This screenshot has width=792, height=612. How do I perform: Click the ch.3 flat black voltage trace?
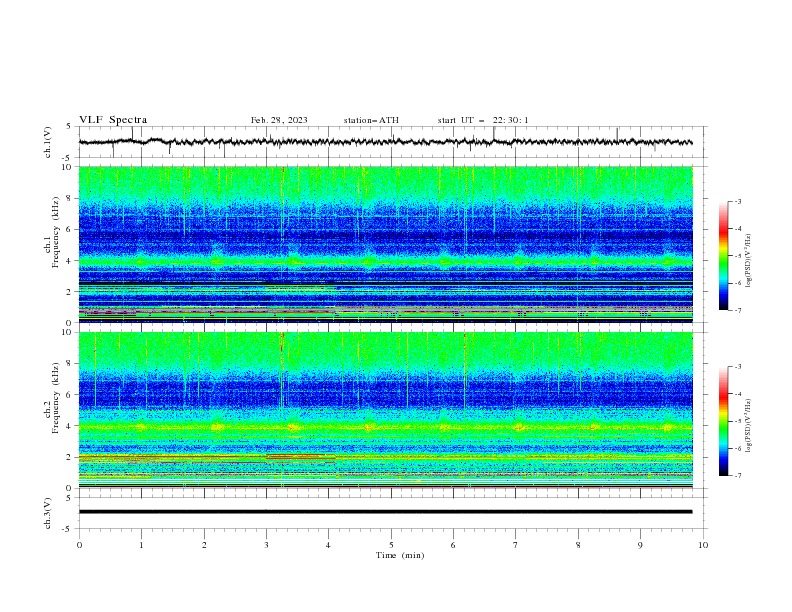click(385, 512)
